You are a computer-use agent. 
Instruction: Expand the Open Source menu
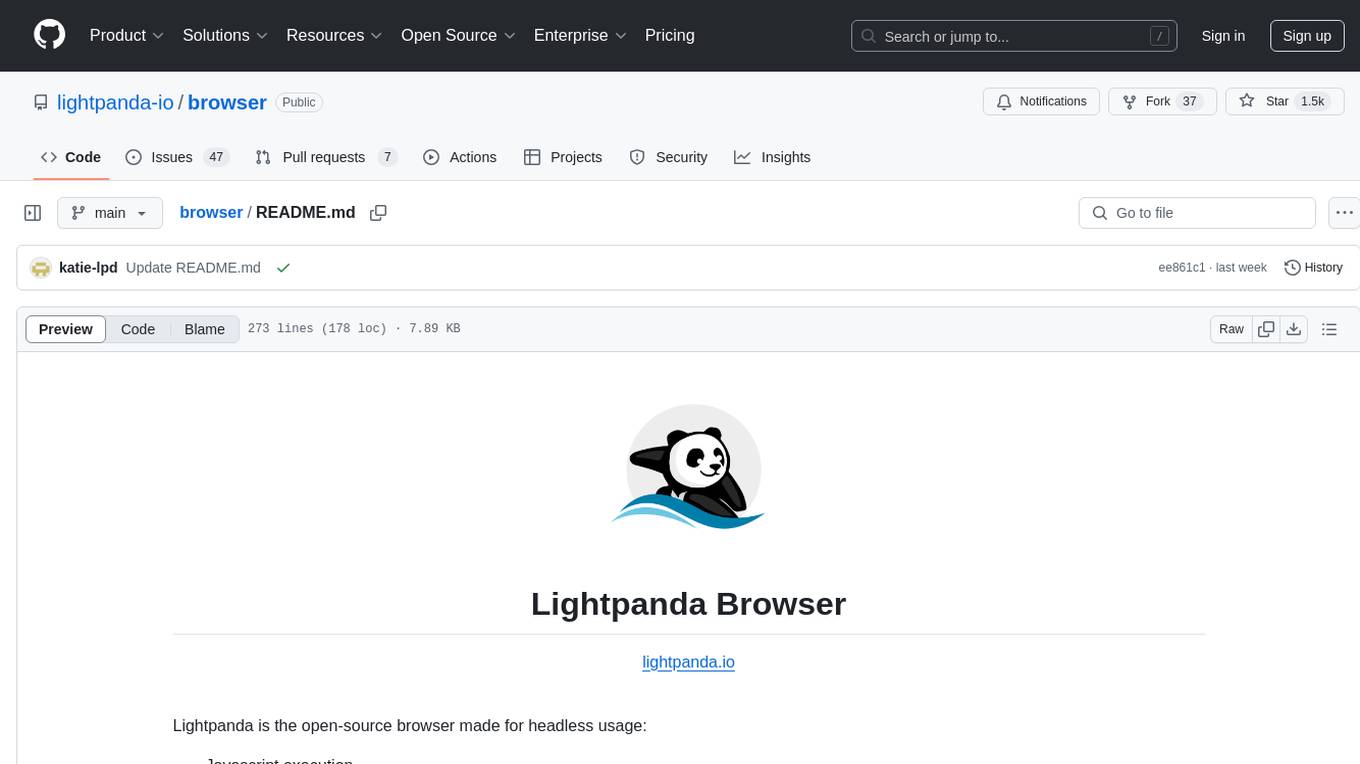point(458,35)
